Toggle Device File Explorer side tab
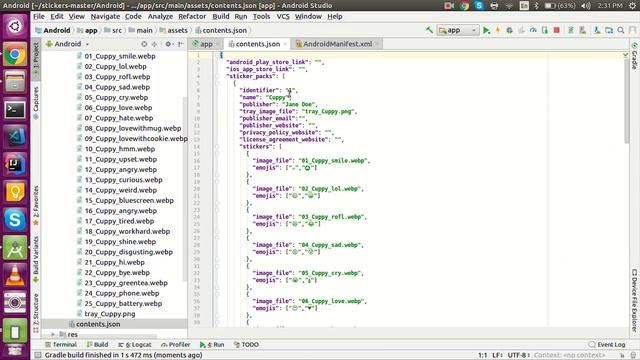Viewport: 640px width, 360px height. pos(634,300)
